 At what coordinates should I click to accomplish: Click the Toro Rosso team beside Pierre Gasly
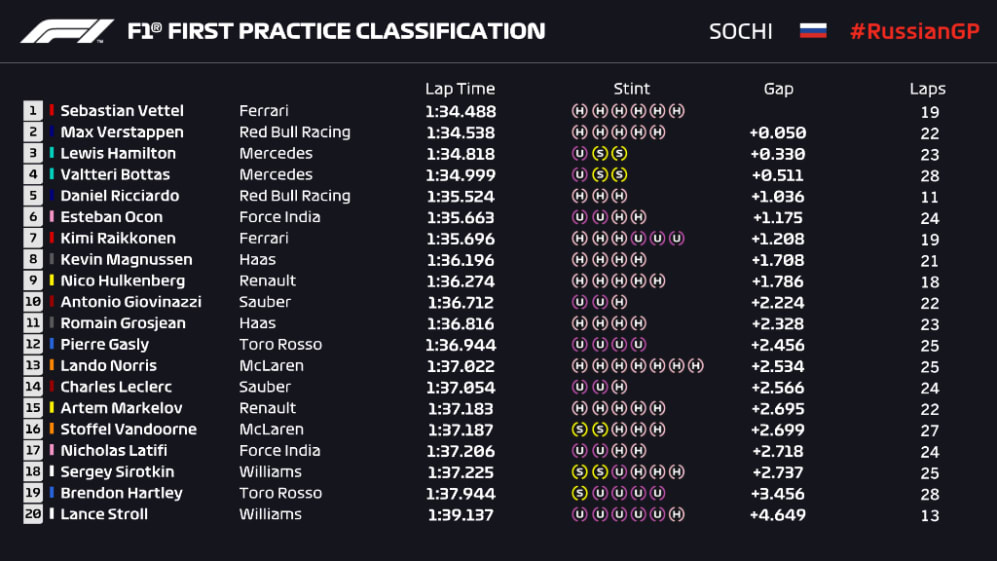(280, 344)
